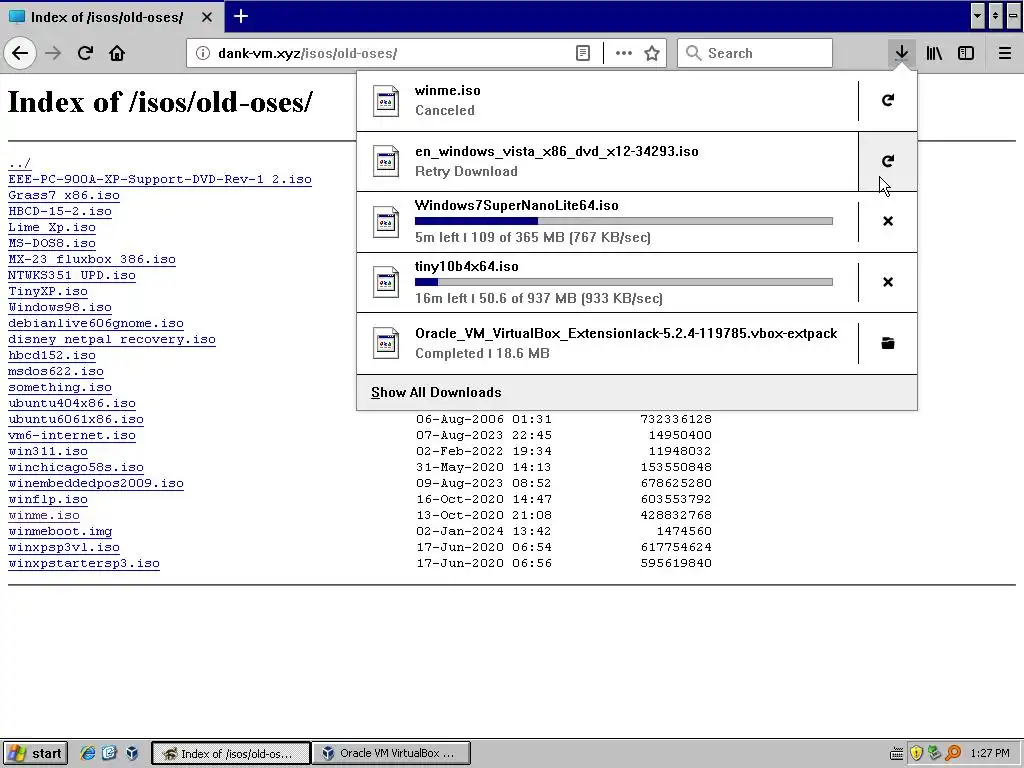The height and width of the screenshot is (768, 1024).
Task: Cancel the tiny10b4x64.iso download
Action: 888,282
